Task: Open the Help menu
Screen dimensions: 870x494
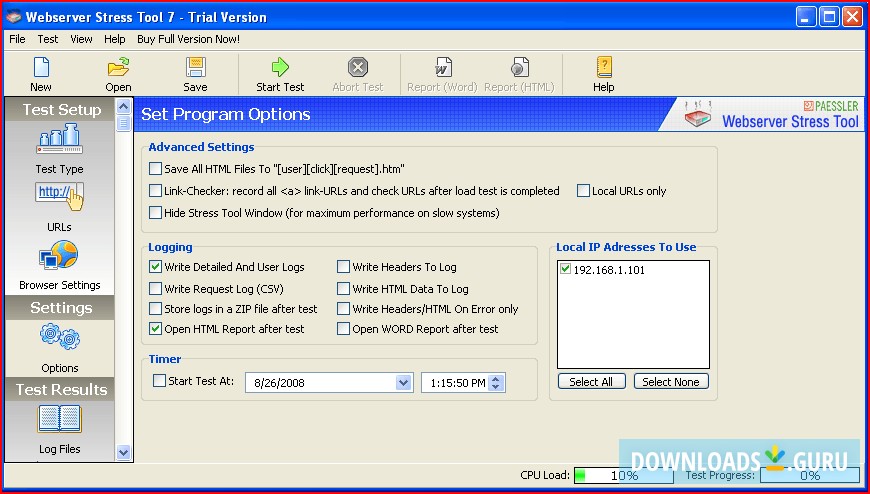Action: coord(114,39)
